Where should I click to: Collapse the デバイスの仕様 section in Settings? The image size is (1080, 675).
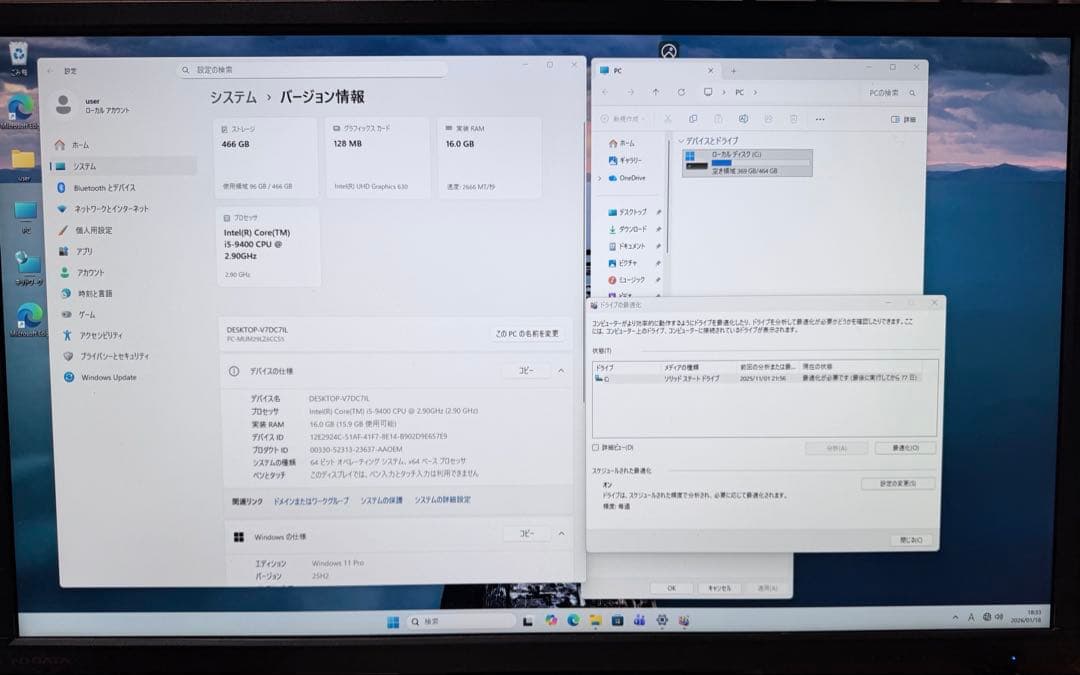[x=561, y=371]
